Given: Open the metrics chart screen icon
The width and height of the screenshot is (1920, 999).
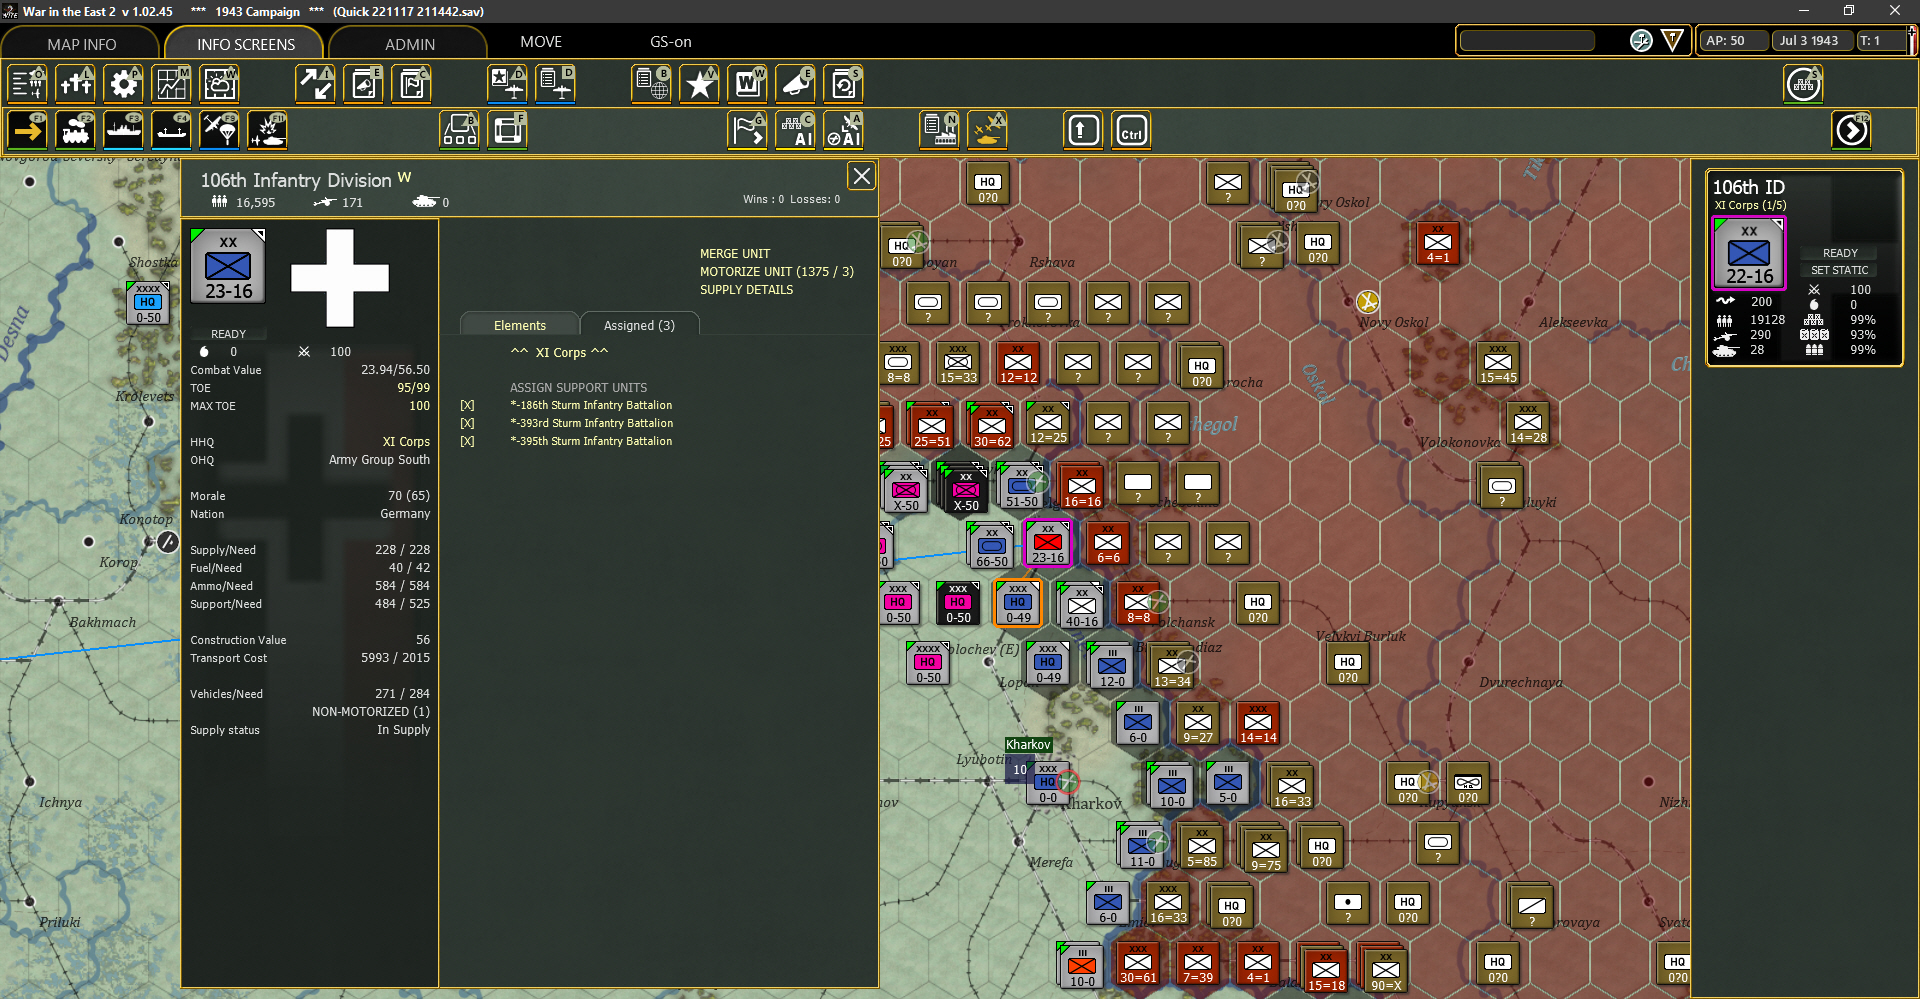Looking at the screenshot, I should click(x=172, y=84).
